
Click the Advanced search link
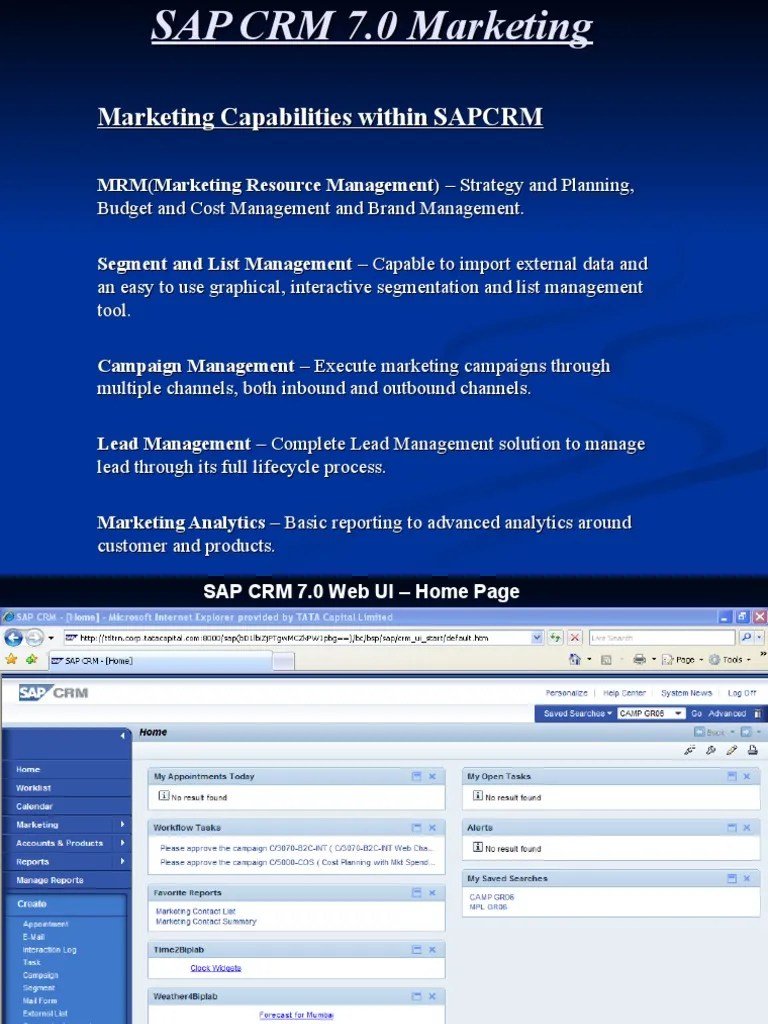click(x=727, y=714)
